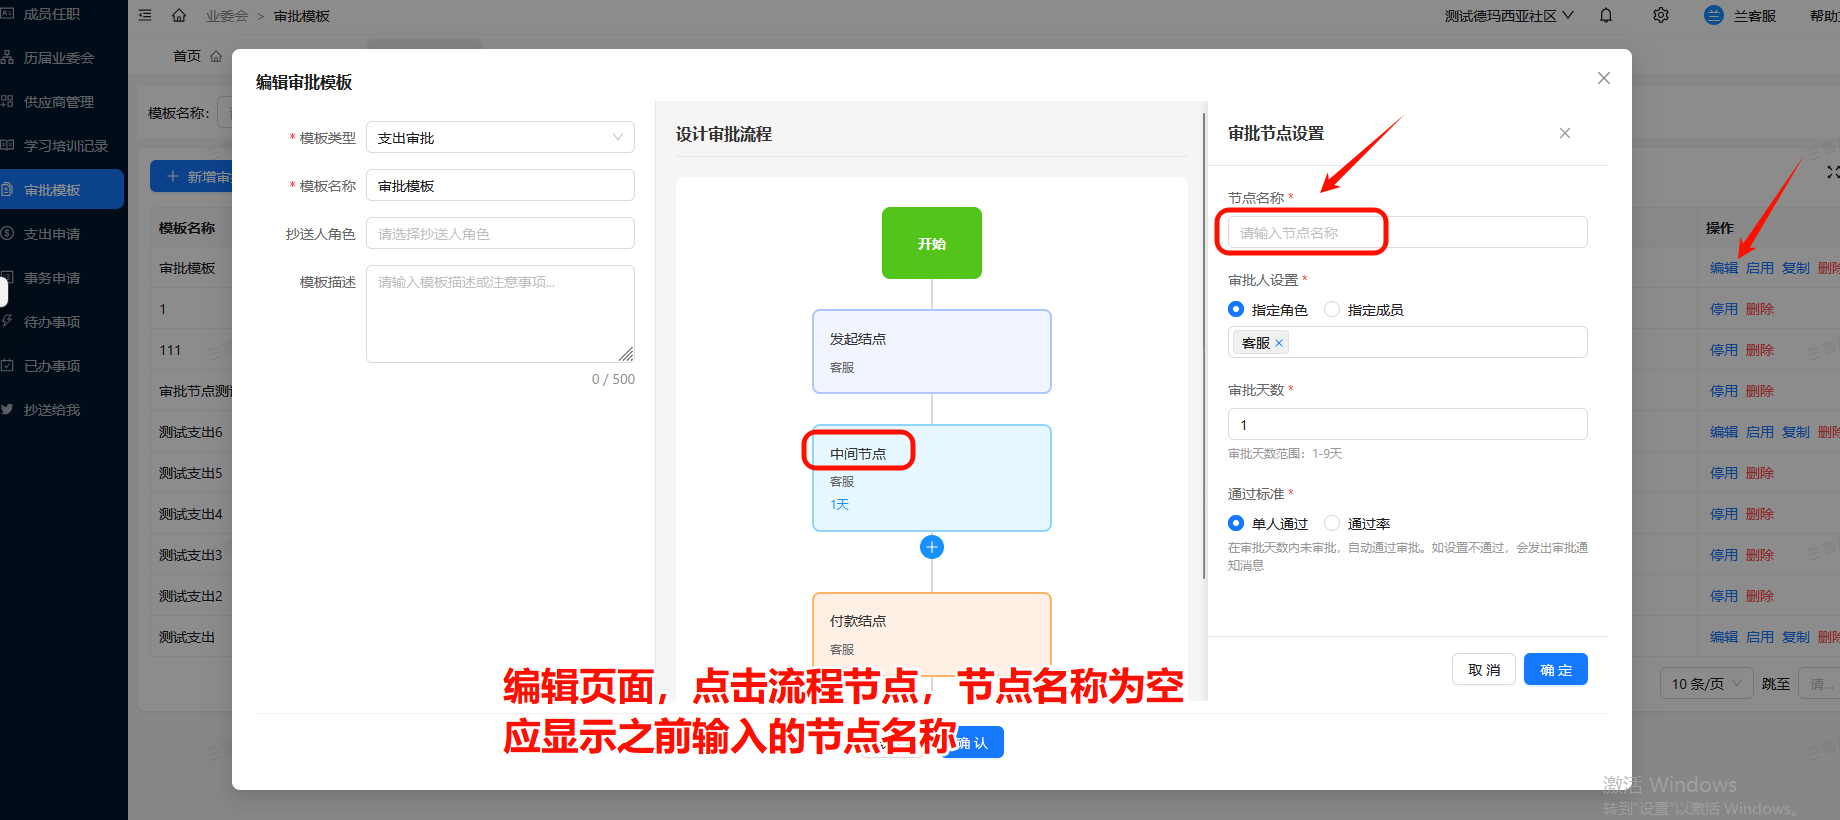Select the 单人通过 radio option
This screenshot has width=1840, height=820.
coord(1236,523)
